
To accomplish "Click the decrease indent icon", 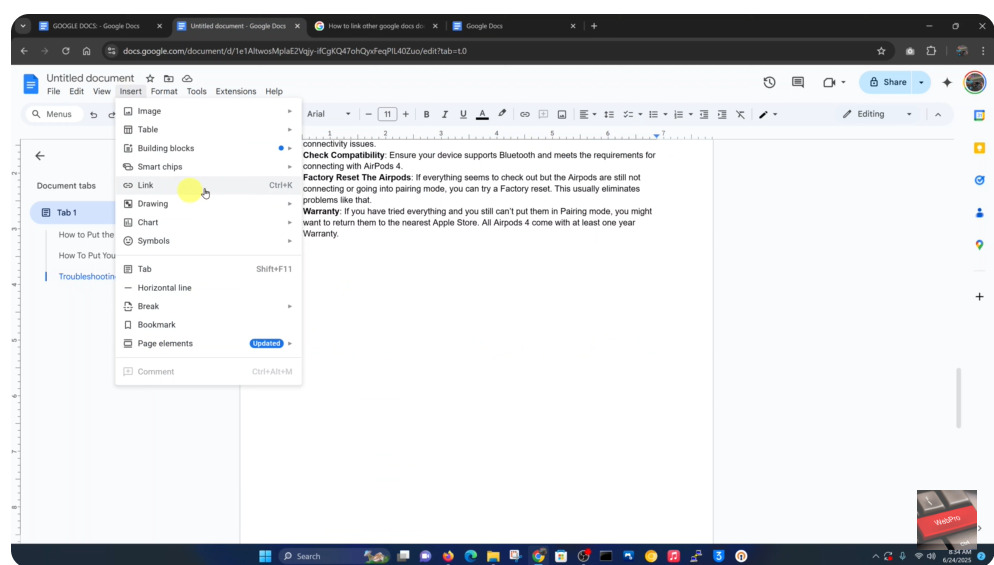I will [704, 114].
